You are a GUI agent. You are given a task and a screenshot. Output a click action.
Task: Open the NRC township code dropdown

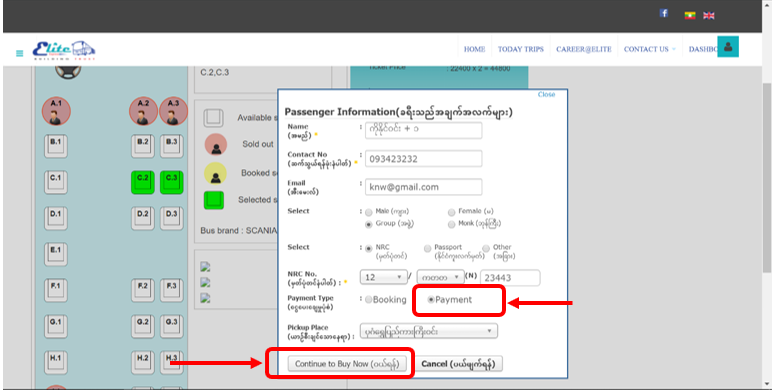tap(440, 277)
